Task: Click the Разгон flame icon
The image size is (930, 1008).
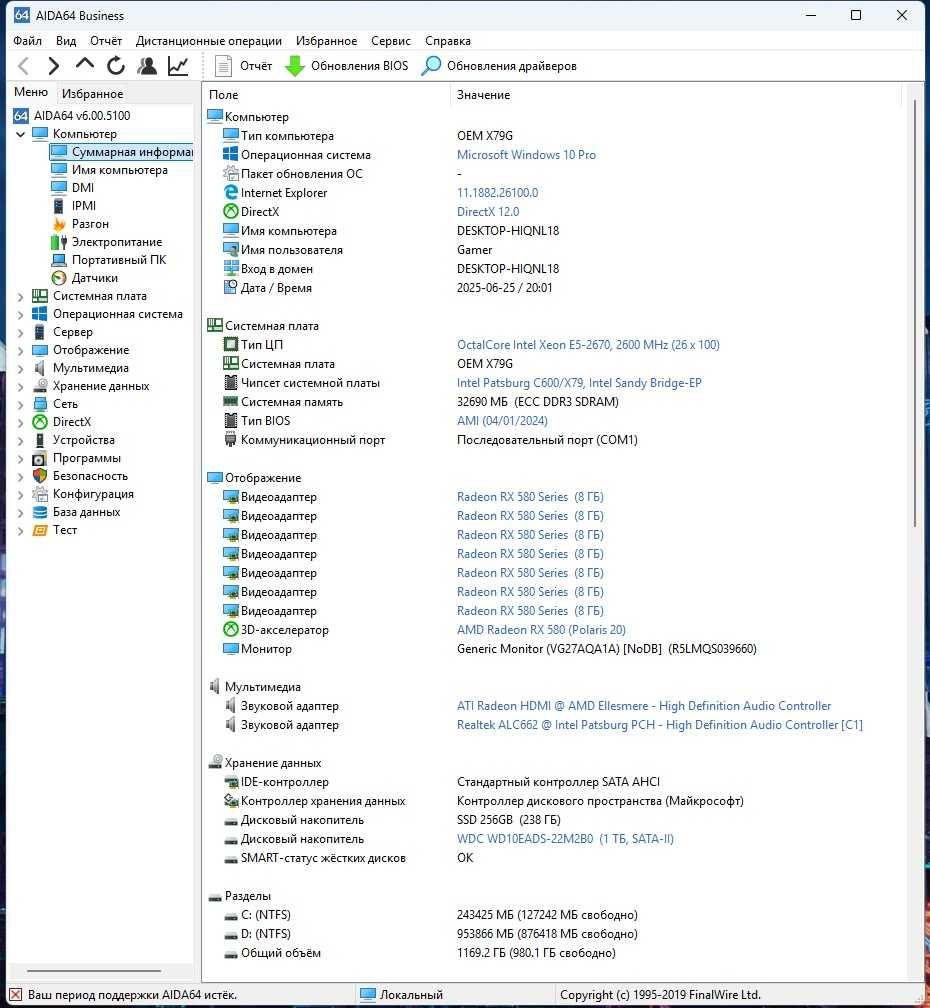Action: pyautogui.click(x=59, y=224)
